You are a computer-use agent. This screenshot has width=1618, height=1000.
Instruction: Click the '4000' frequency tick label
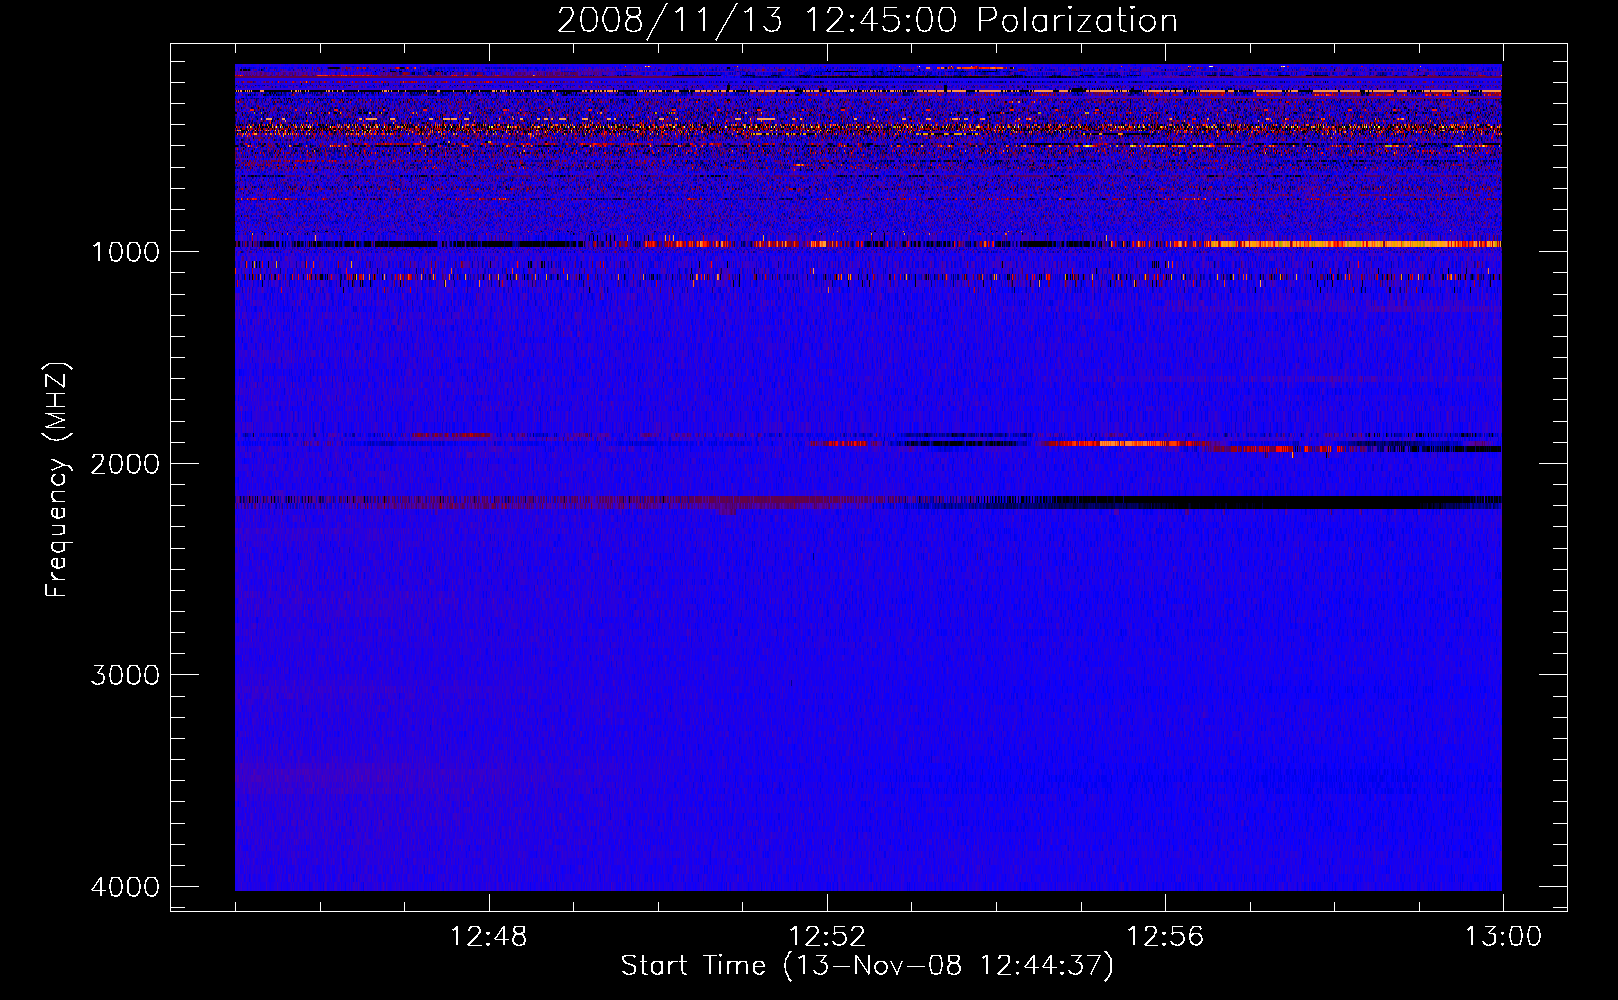pyautogui.click(x=125, y=887)
